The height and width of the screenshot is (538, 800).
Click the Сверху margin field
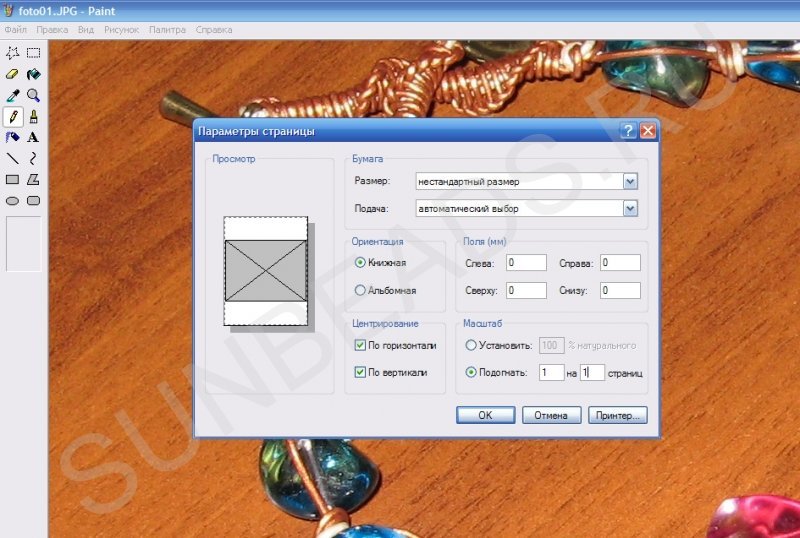(x=526, y=290)
